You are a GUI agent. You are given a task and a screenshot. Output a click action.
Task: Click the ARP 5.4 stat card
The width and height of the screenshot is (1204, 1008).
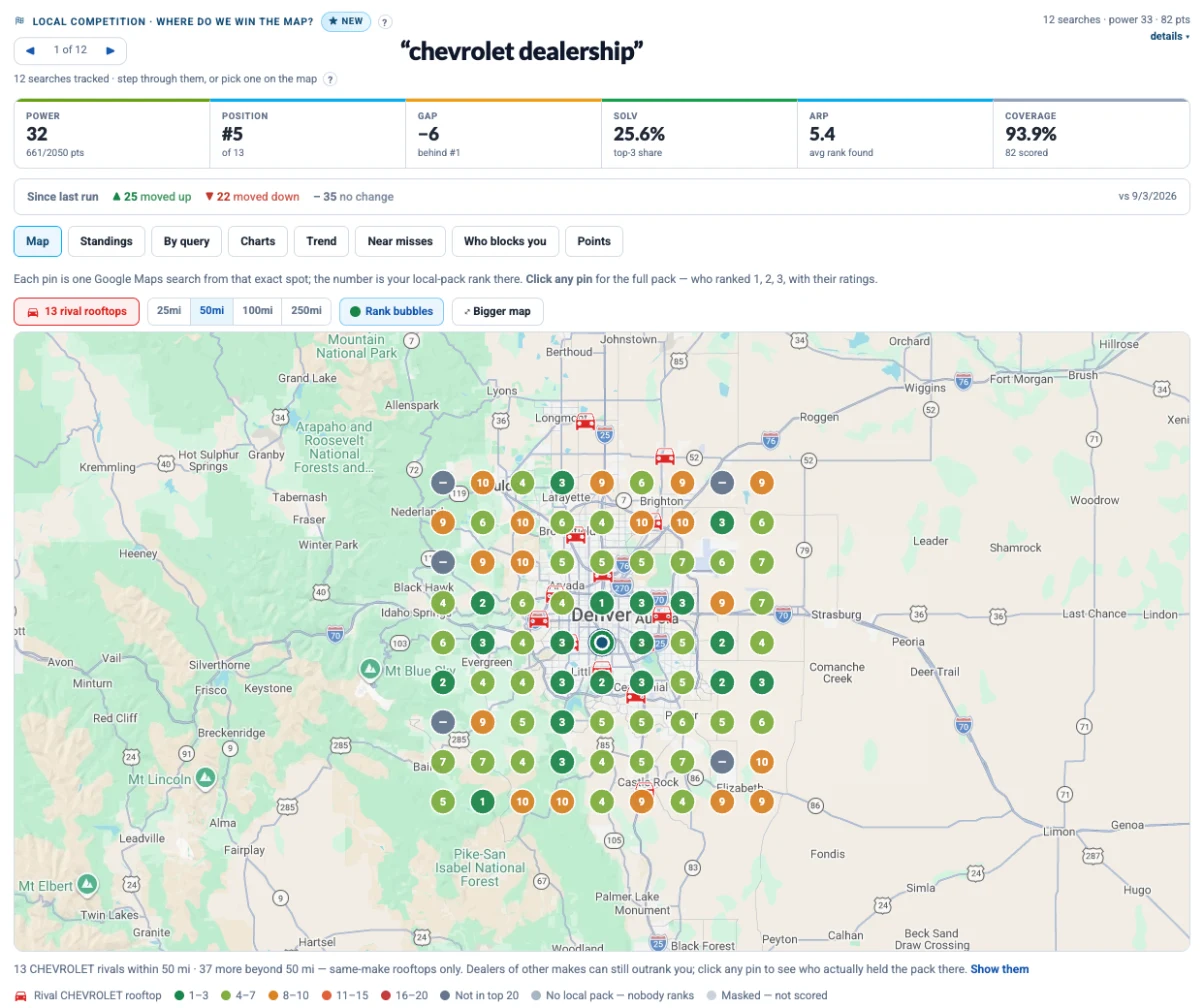[895, 134]
